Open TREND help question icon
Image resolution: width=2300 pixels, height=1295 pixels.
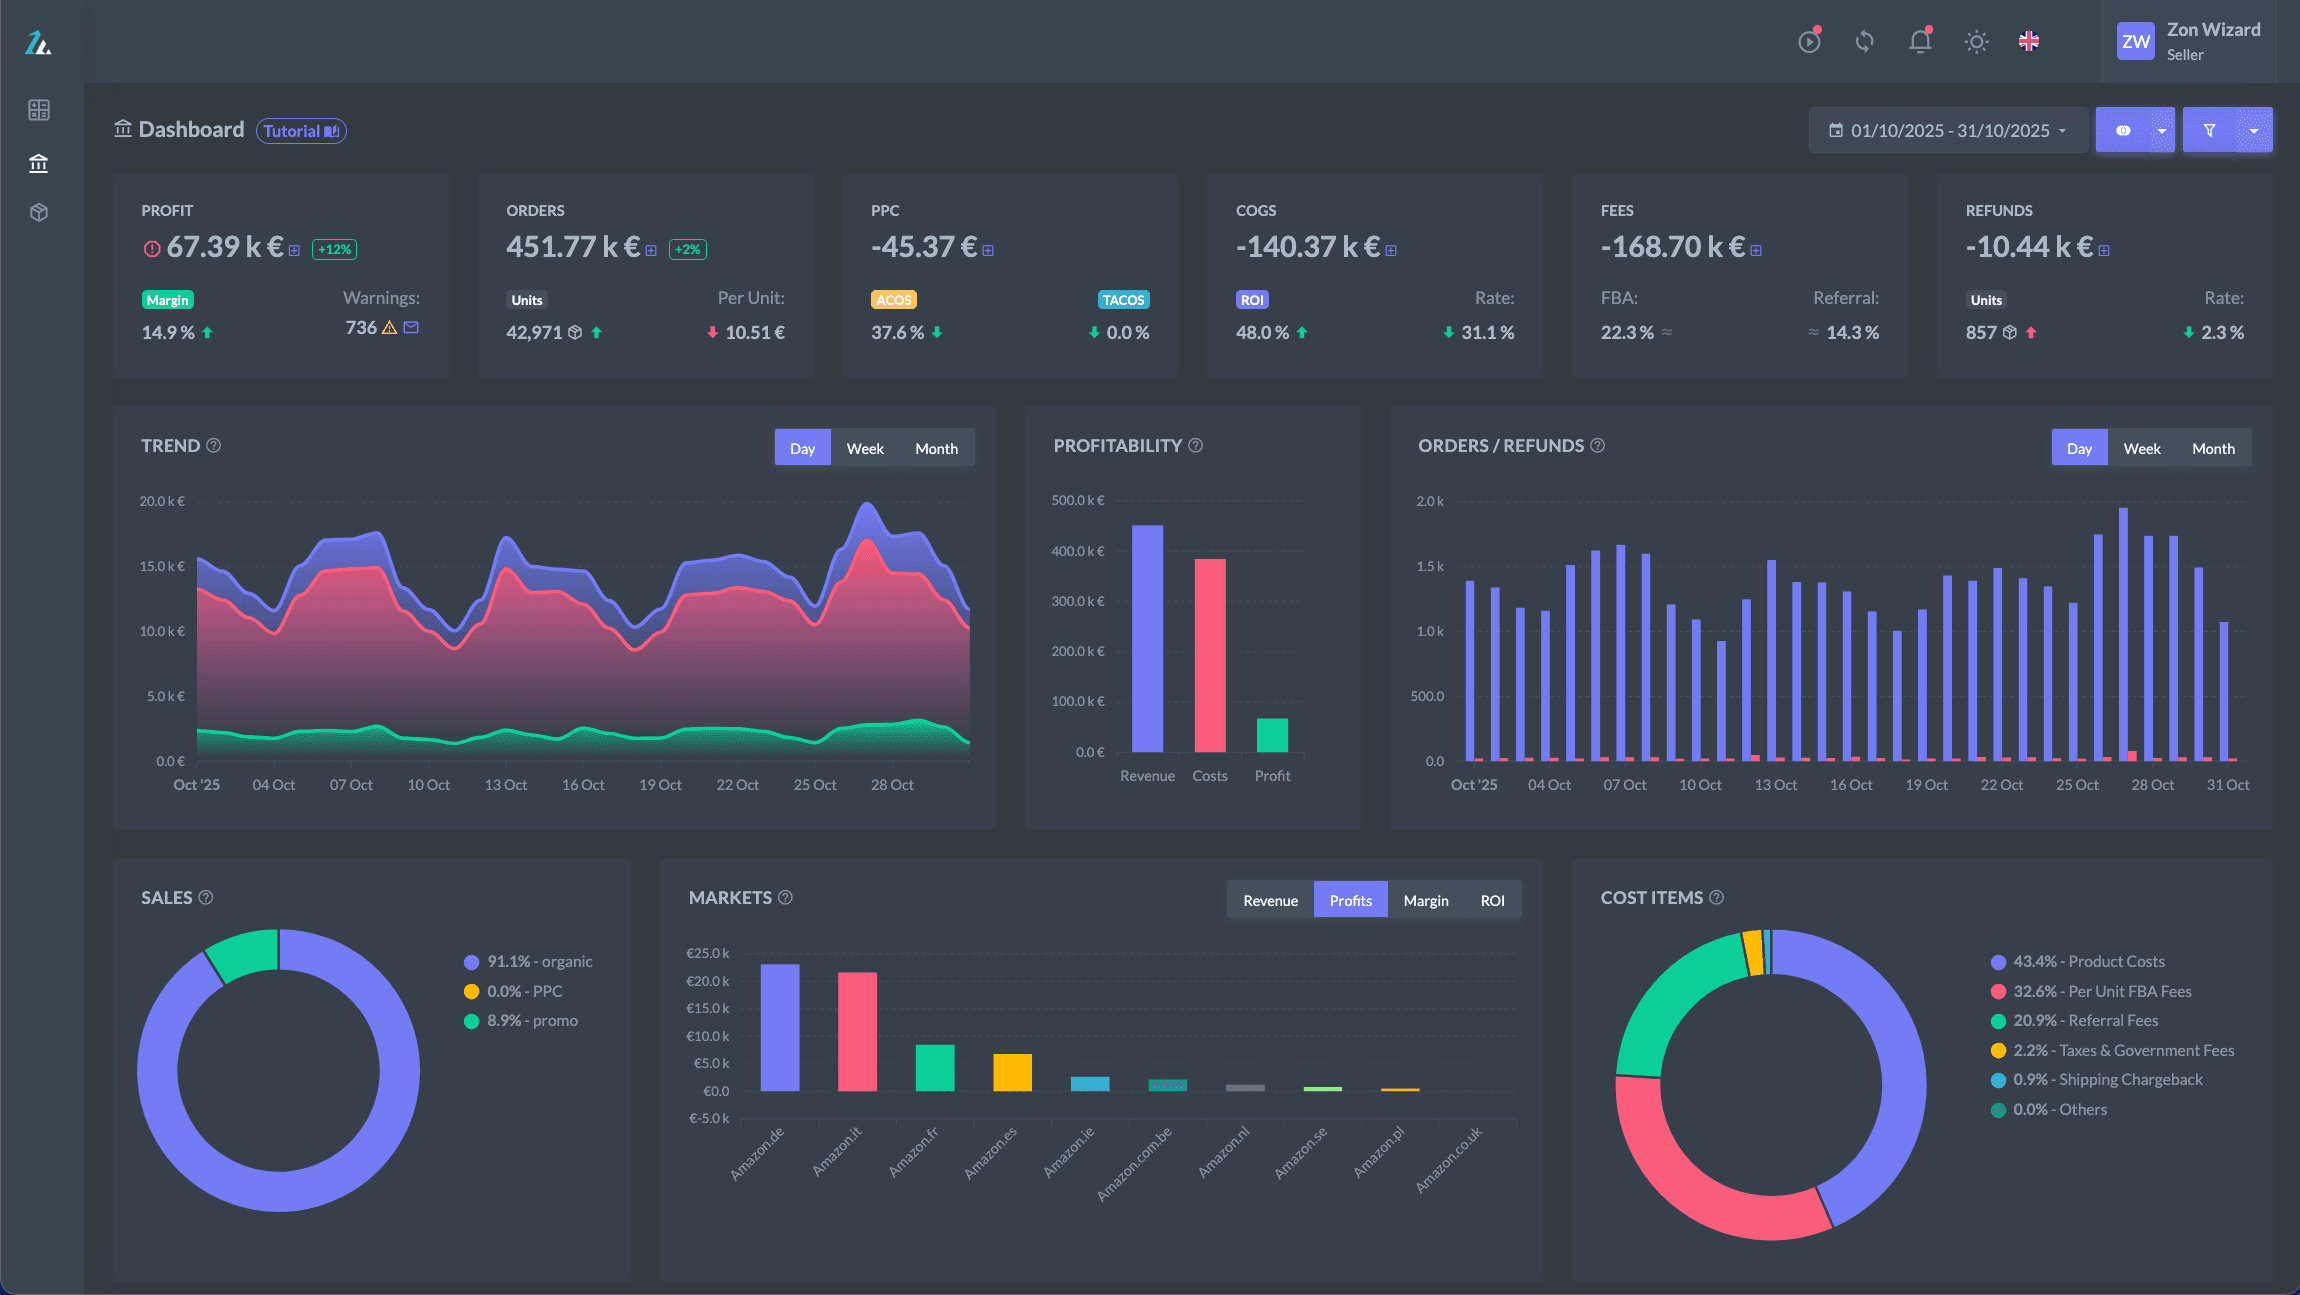click(213, 446)
